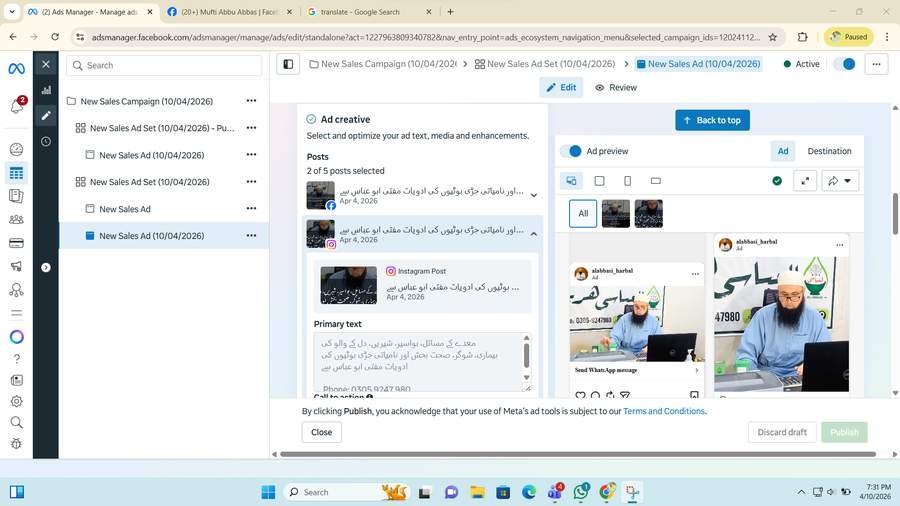Click the bug report icon in left rail

(x=17, y=443)
